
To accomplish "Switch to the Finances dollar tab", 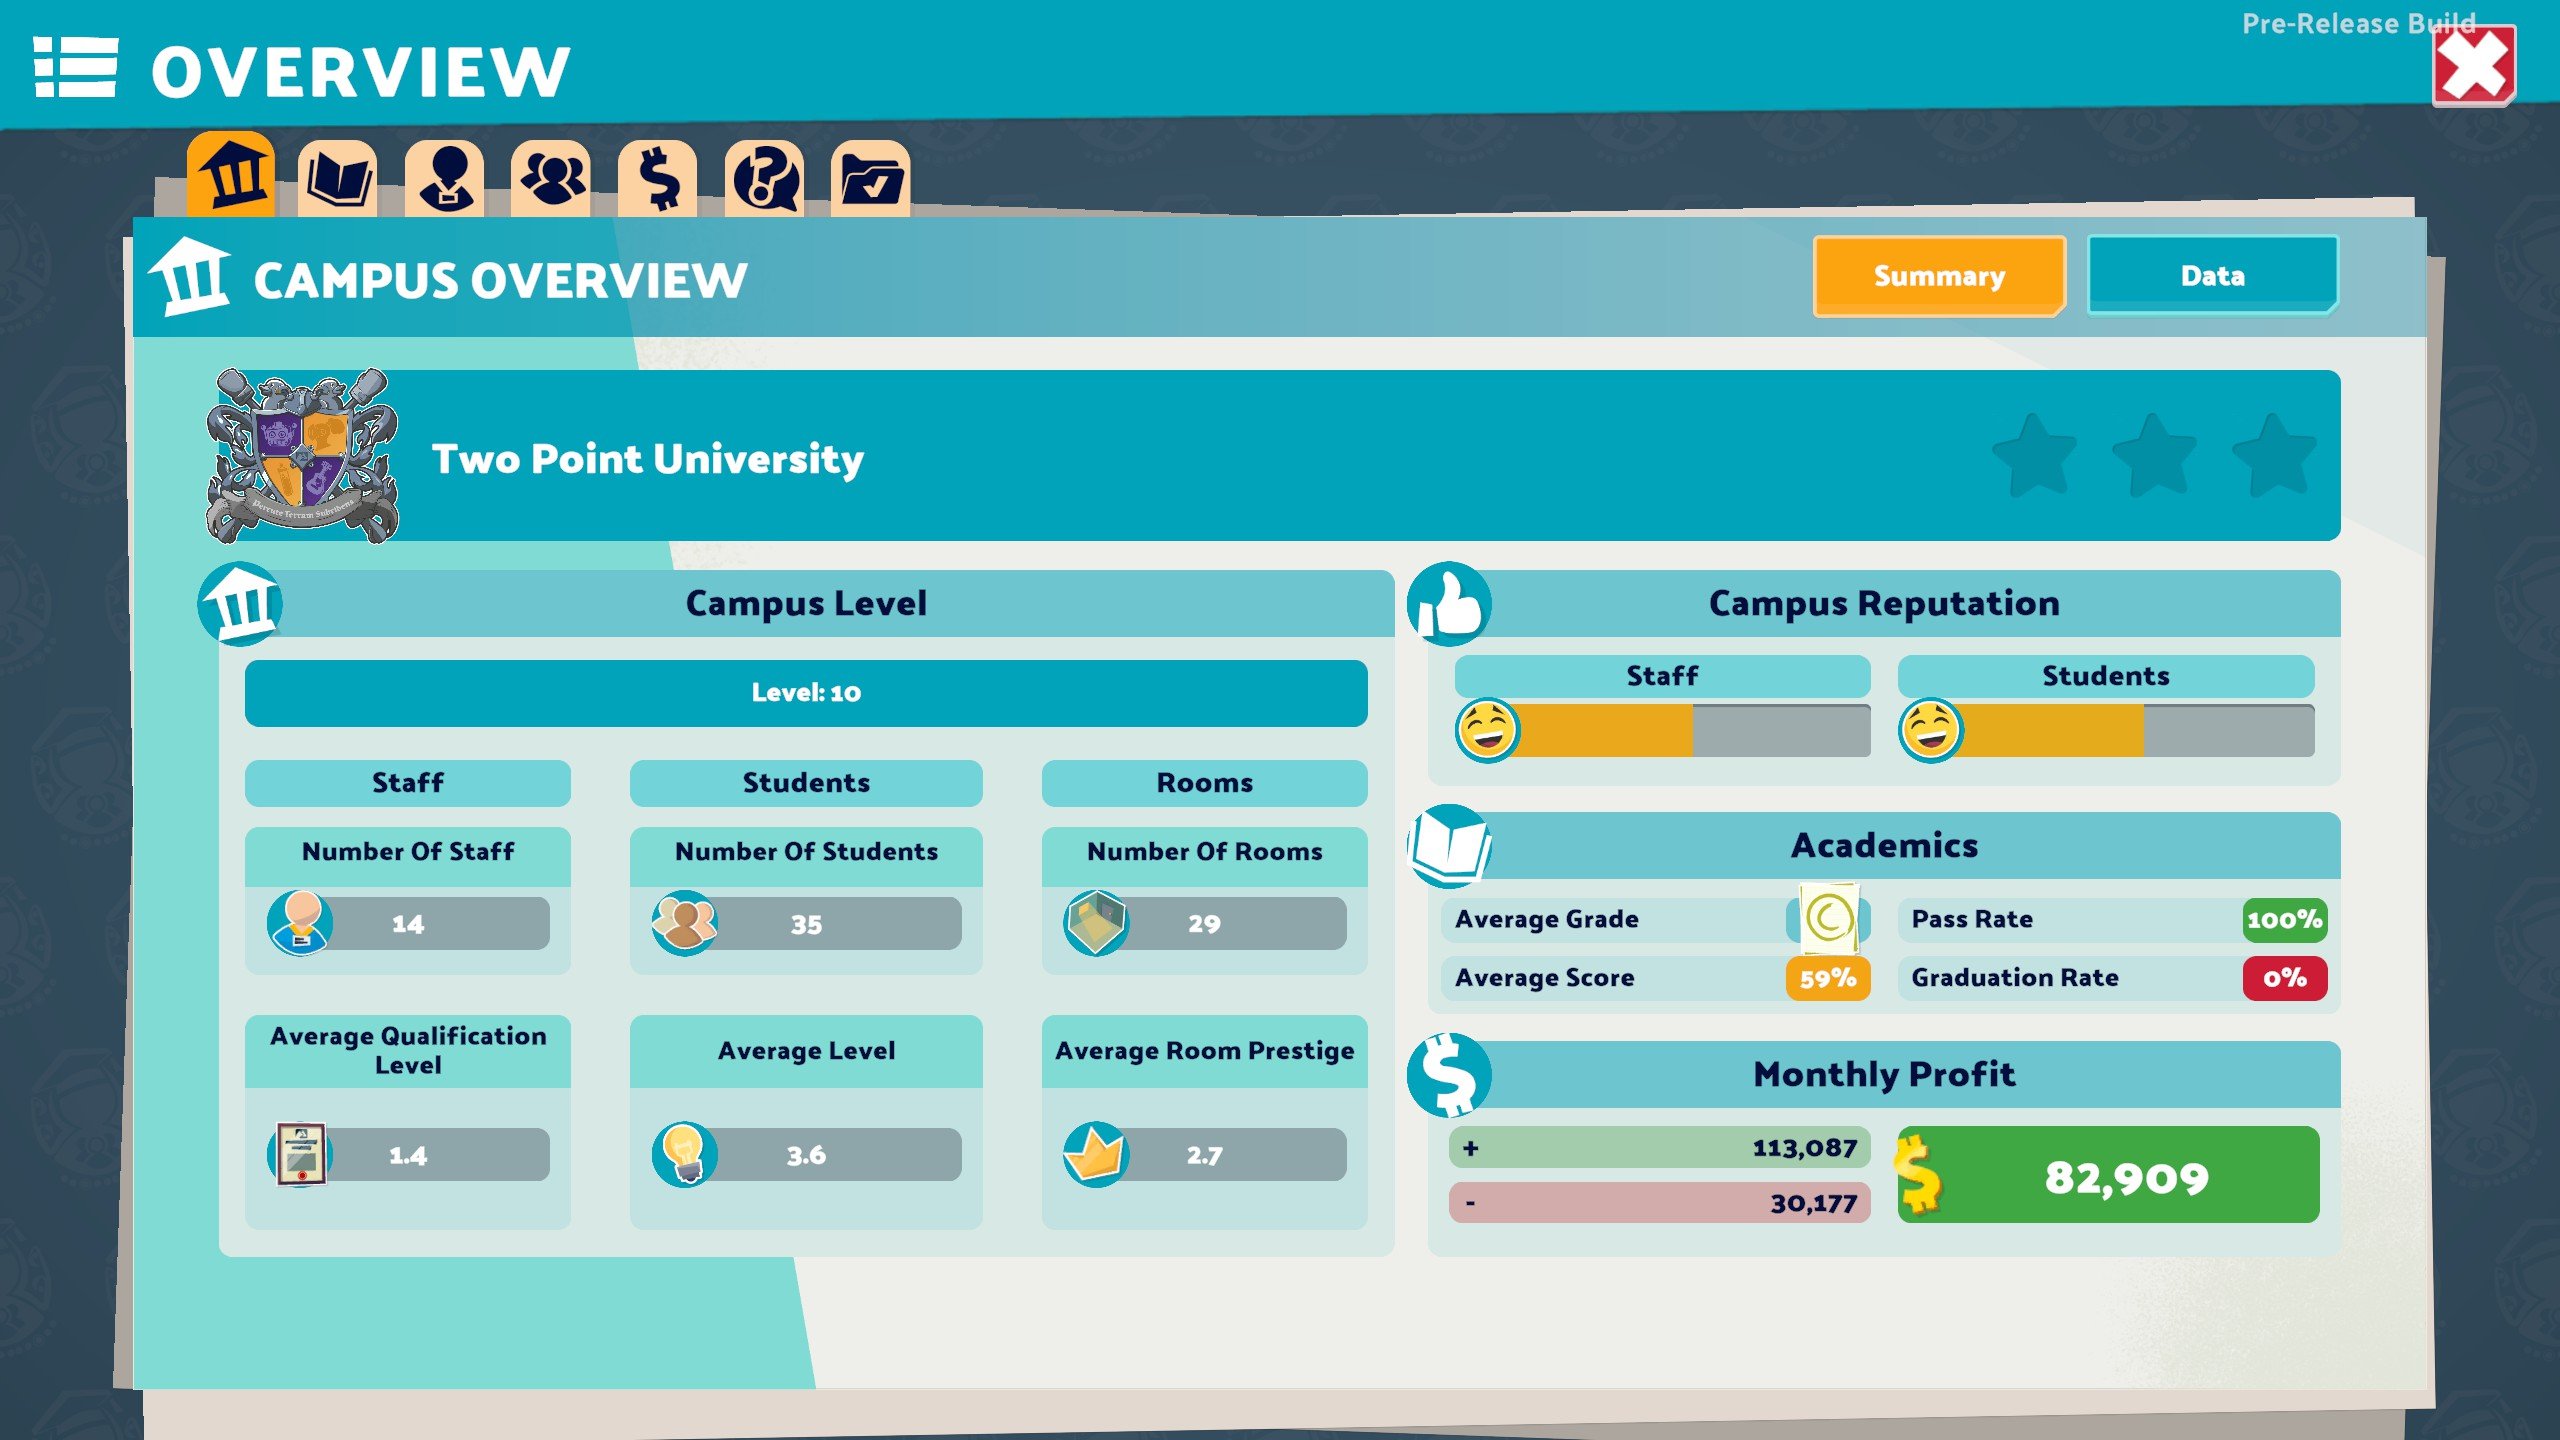I will tap(658, 178).
